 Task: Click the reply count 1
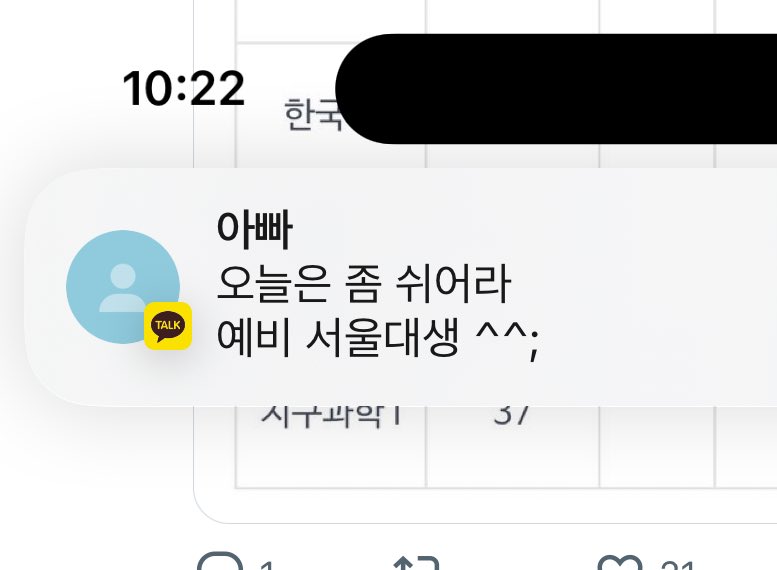click(x=268, y=565)
